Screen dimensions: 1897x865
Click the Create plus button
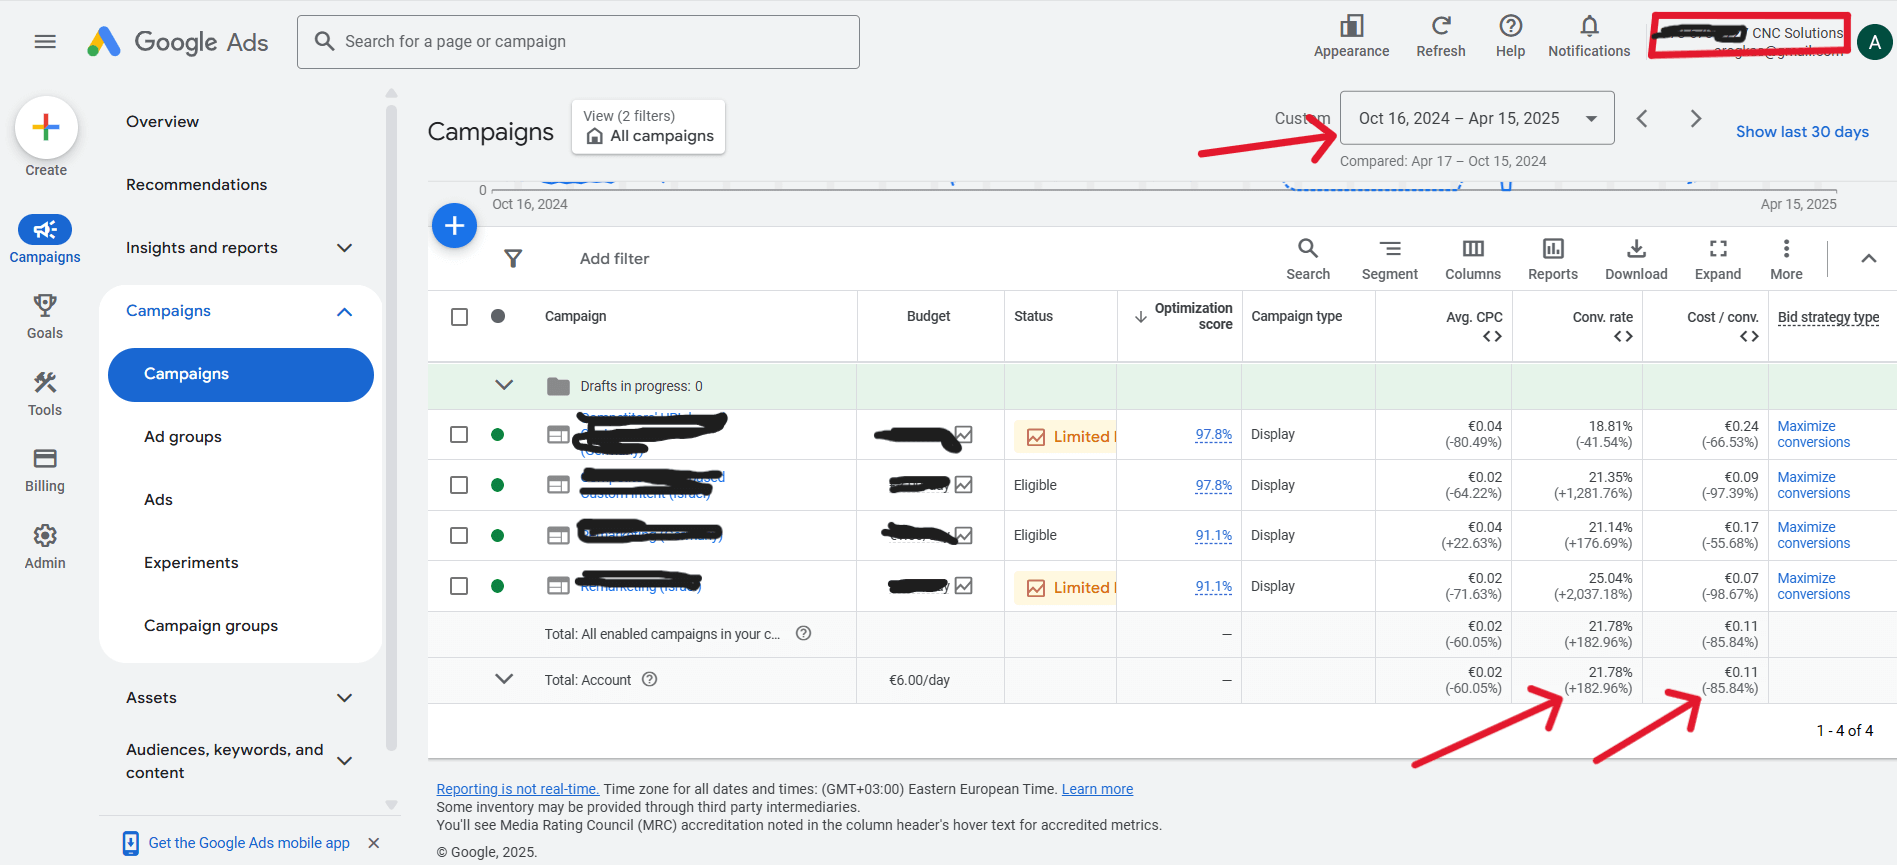[46, 128]
